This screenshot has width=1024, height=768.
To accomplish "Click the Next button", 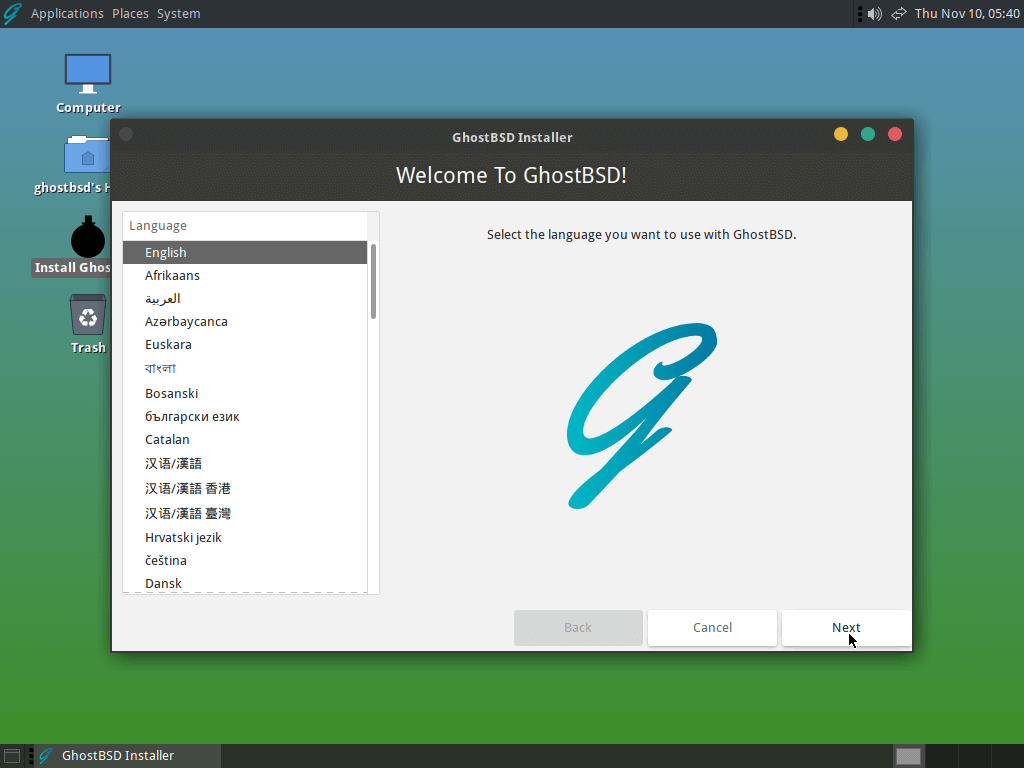I will [x=846, y=628].
